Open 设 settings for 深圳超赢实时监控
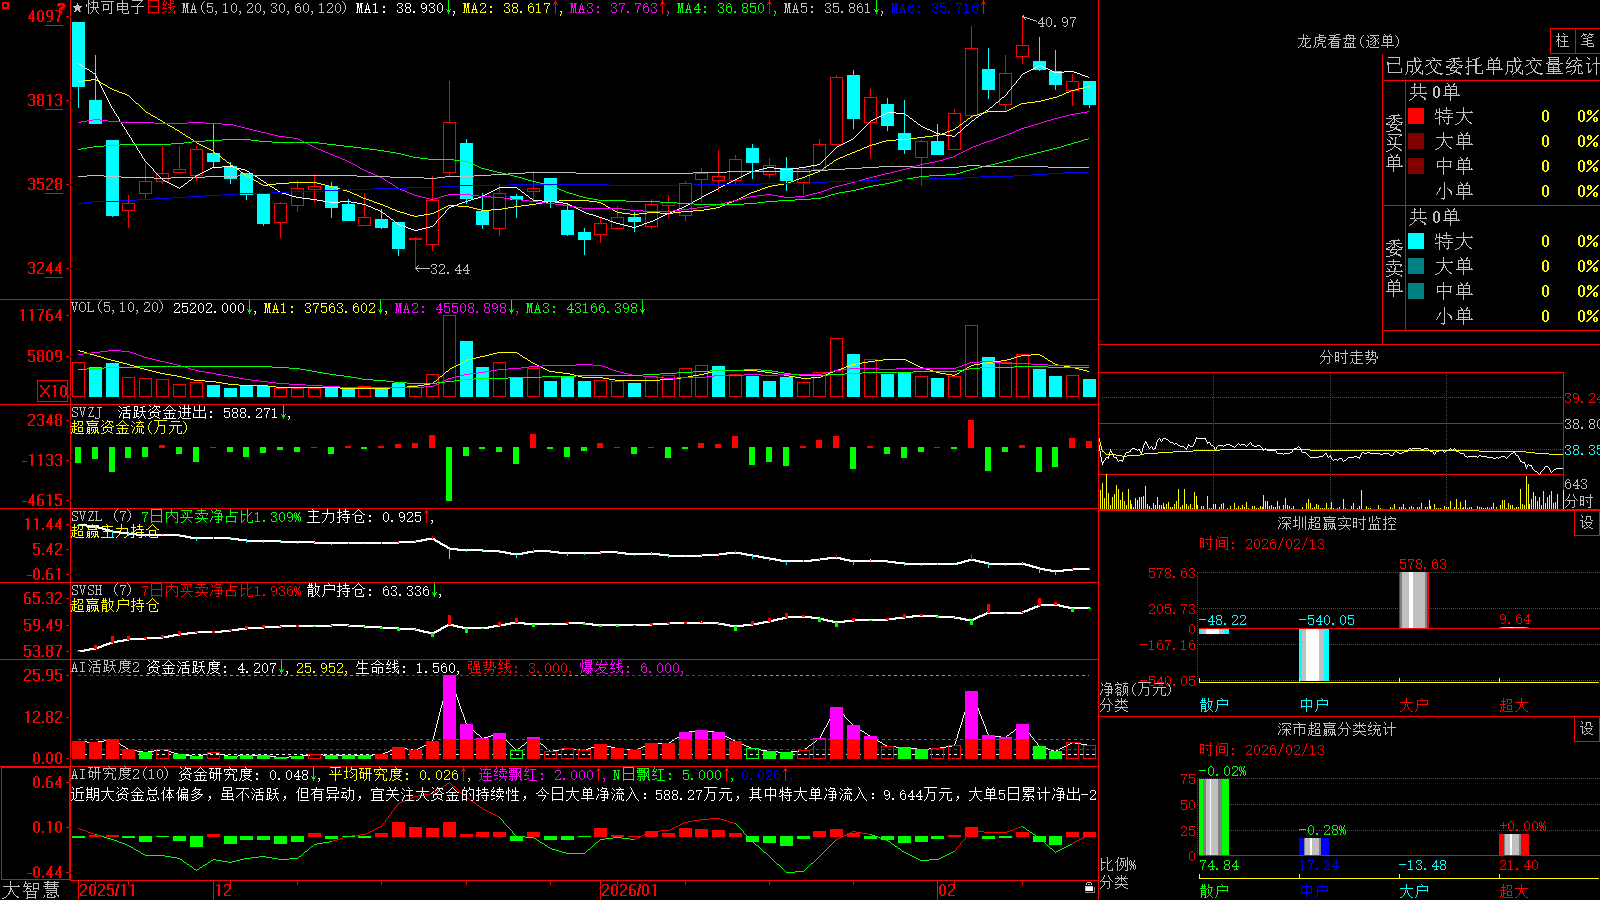The width and height of the screenshot is (1600, 900). [1587, 523]
